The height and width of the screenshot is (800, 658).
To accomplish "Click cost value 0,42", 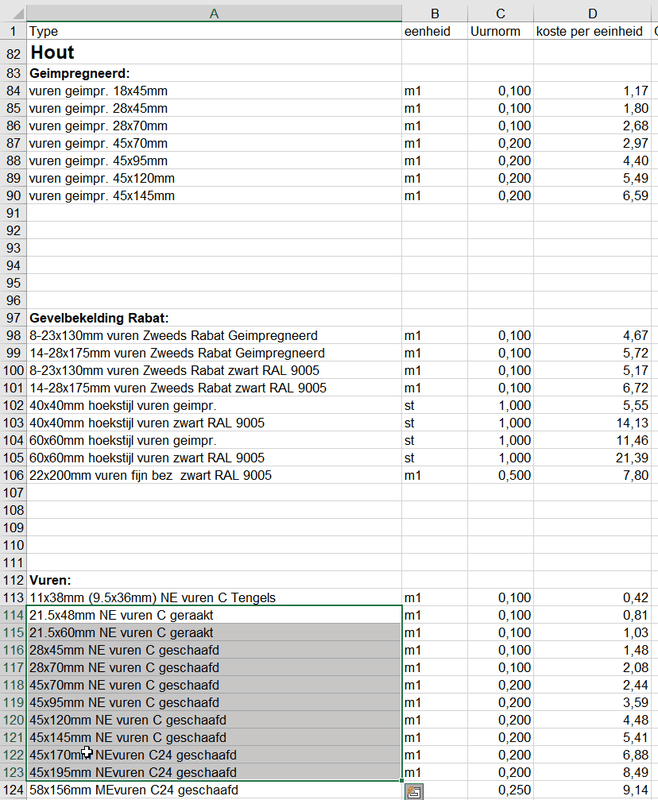I will pos(592,597).
